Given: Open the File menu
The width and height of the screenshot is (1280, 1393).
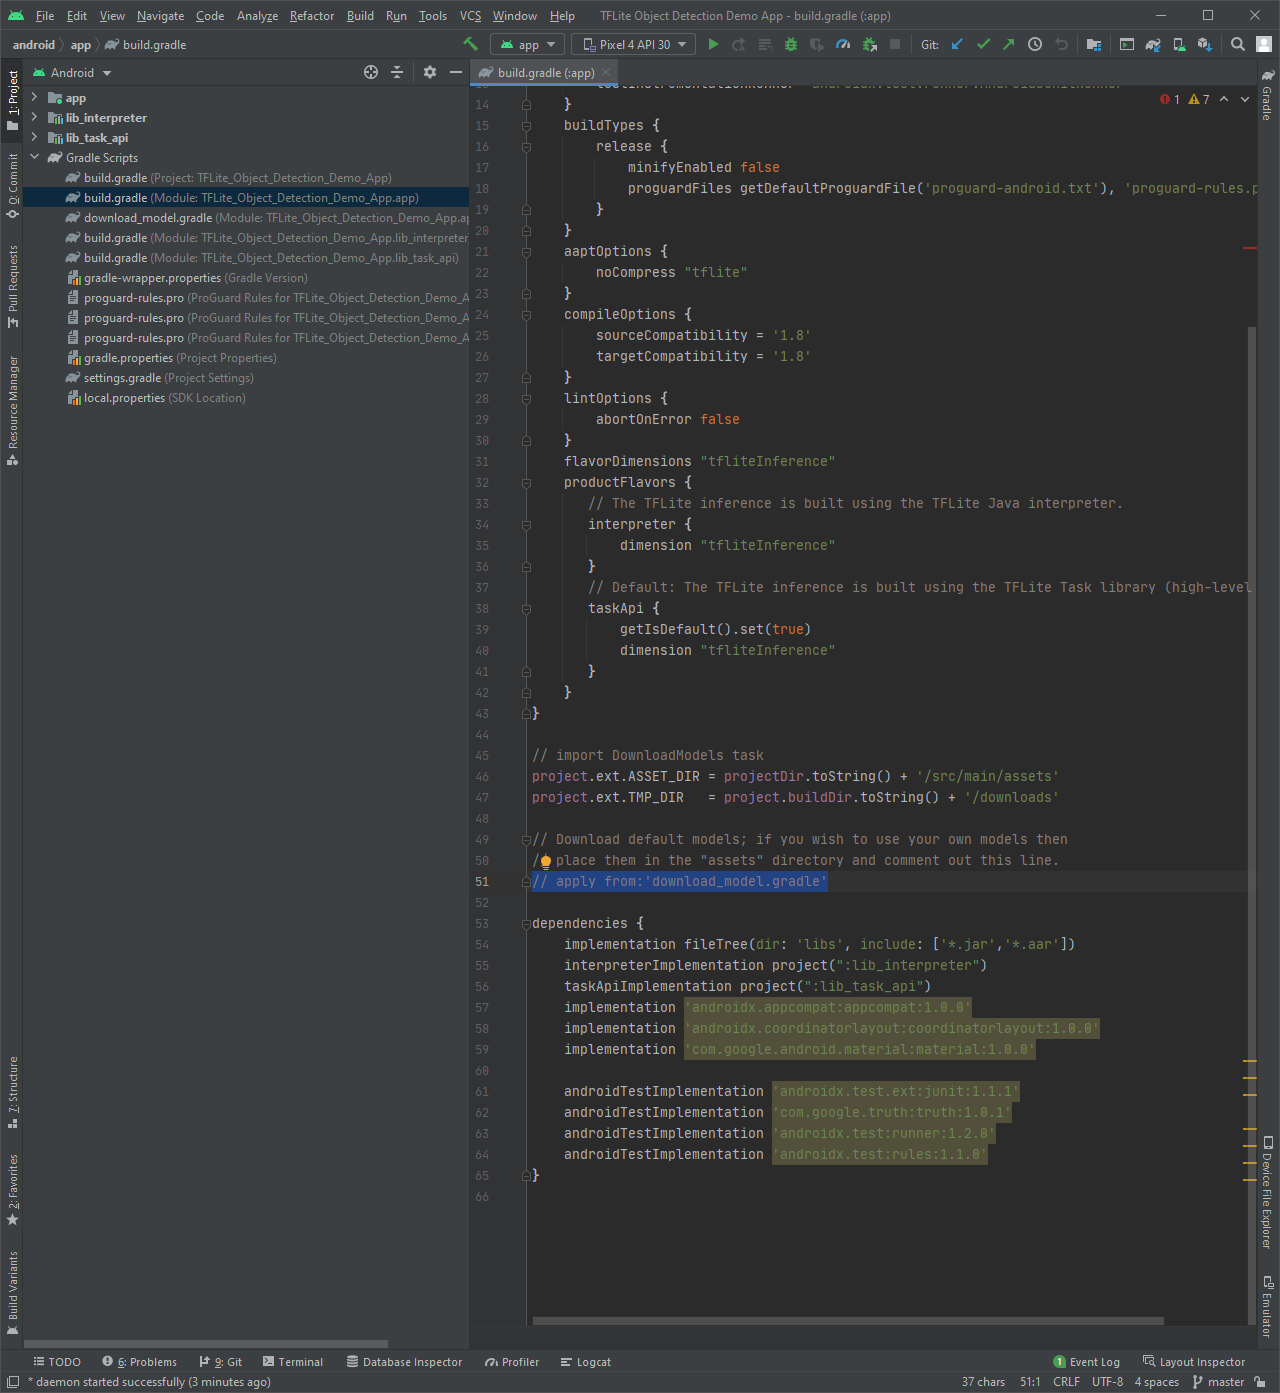Looking at the screenshot, I should click(45, 15).
